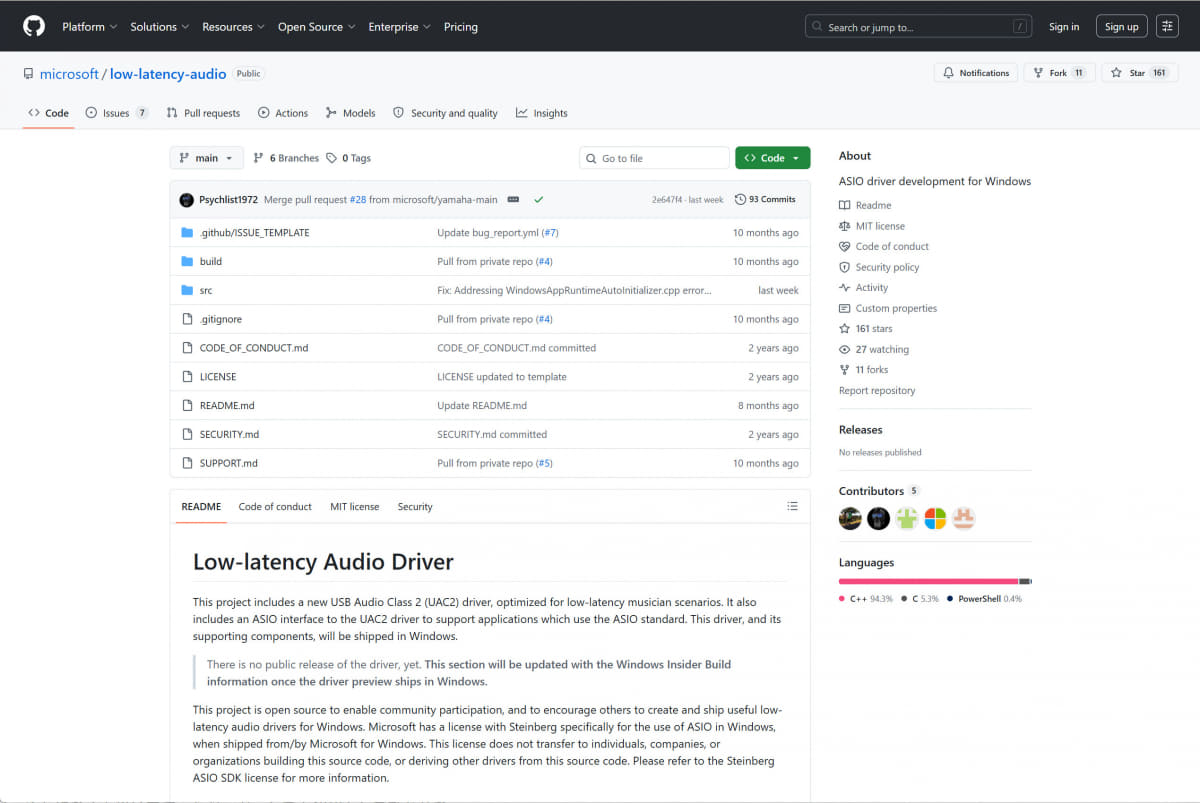View the 0 Tags link
1200x803 pixels.
tap(348, 158)
